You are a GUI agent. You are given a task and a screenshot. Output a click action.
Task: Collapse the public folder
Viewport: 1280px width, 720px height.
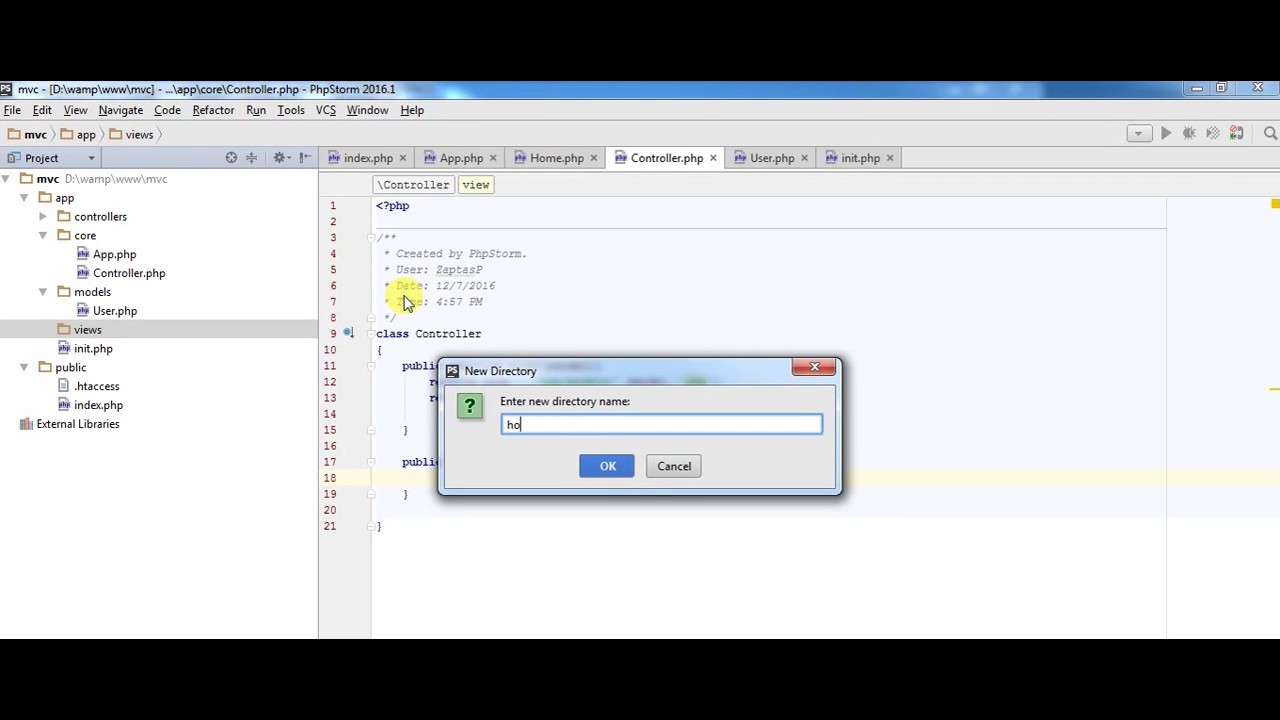point(24,367)
